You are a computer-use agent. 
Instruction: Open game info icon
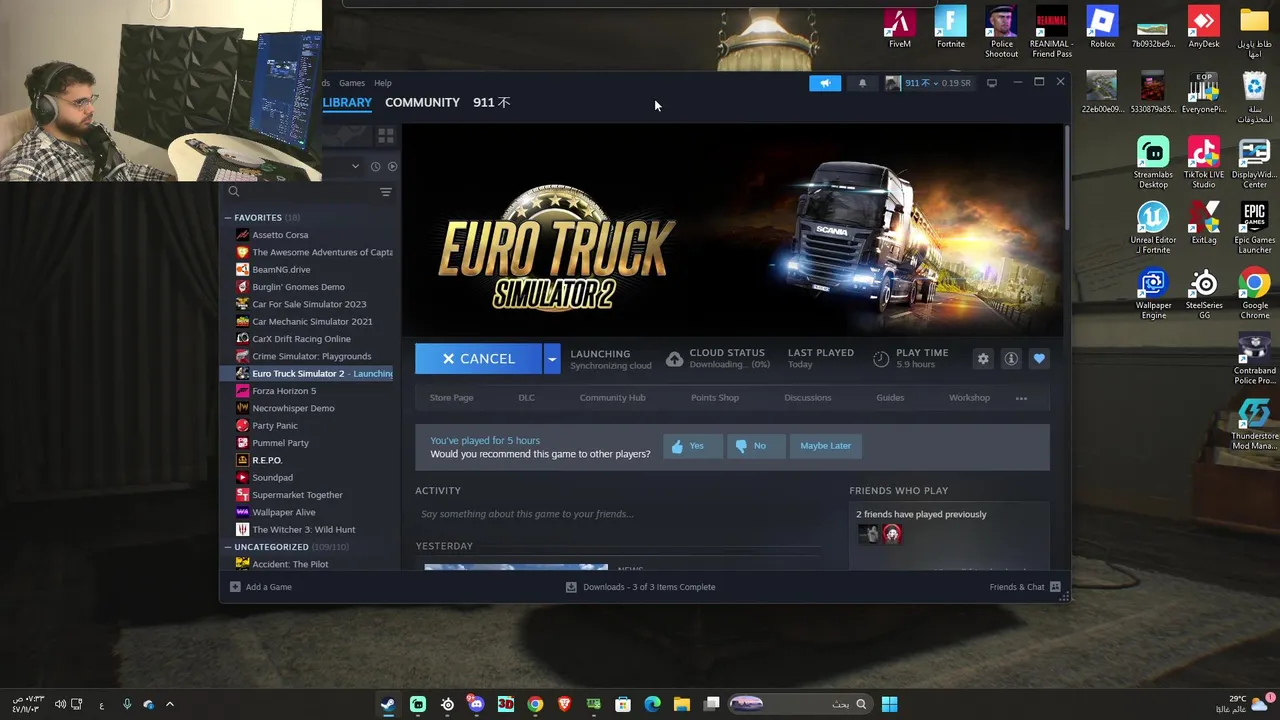click(x=1011, y=358)
